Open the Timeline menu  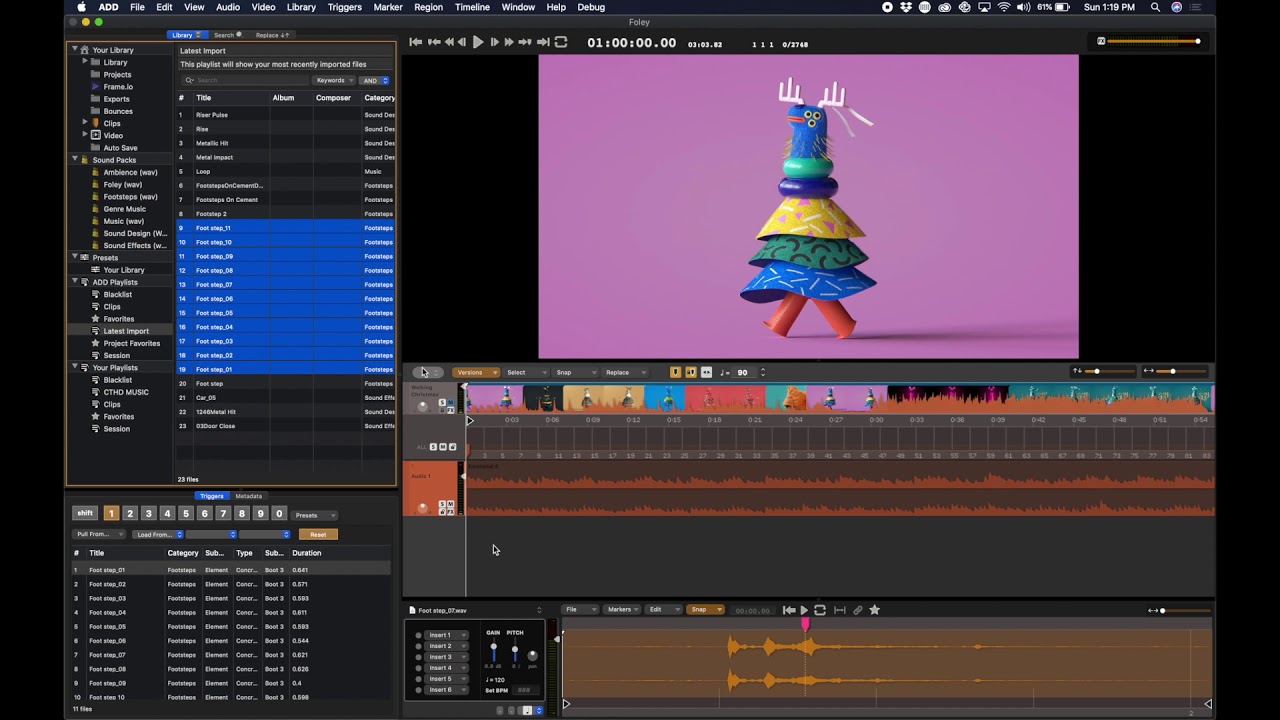point(472,7)
